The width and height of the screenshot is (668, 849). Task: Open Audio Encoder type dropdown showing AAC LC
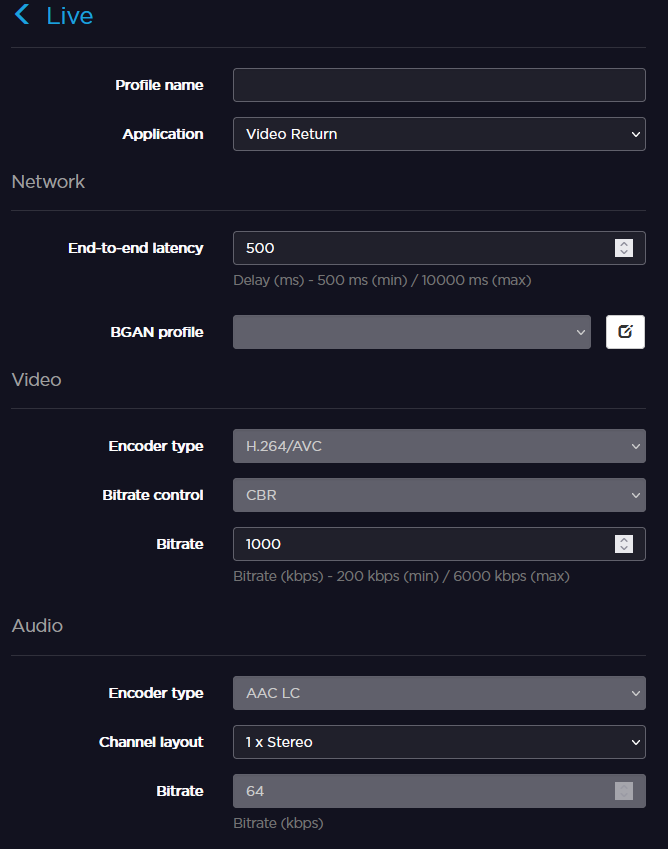(x=438, y=693)
